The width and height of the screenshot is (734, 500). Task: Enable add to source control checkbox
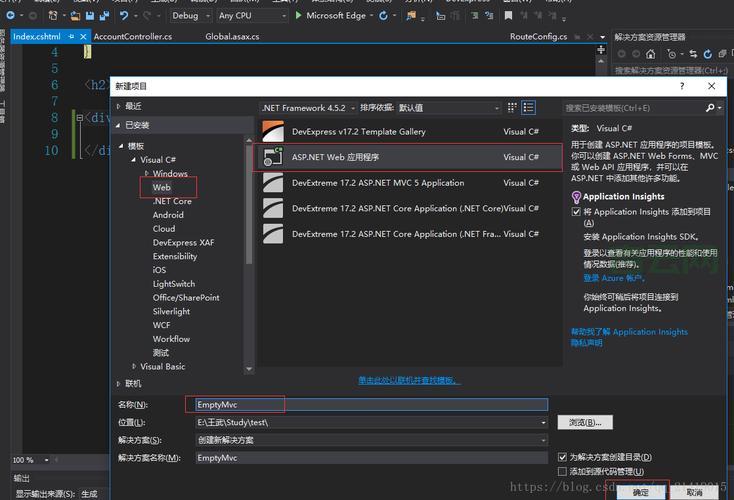[563, 471]
